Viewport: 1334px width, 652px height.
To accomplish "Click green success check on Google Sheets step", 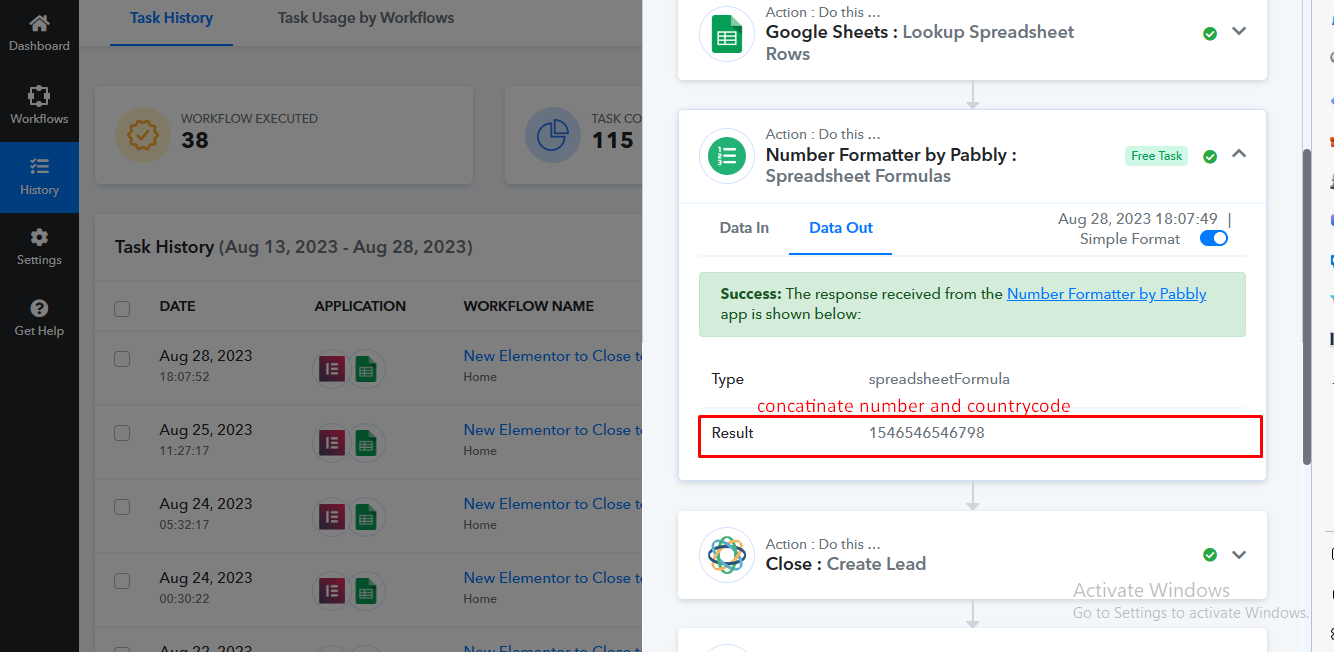I will pos(1210,34).
